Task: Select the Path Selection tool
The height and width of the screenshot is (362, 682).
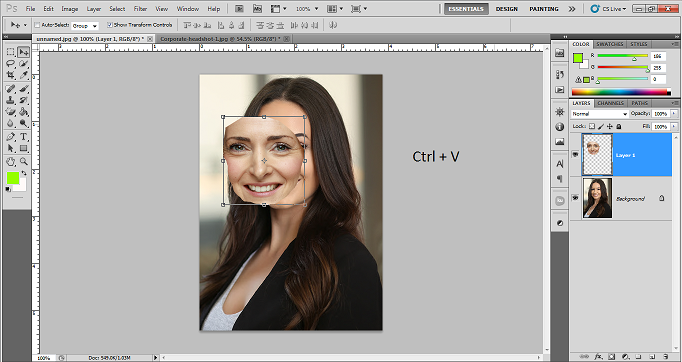Action: (x=10, y=148)
